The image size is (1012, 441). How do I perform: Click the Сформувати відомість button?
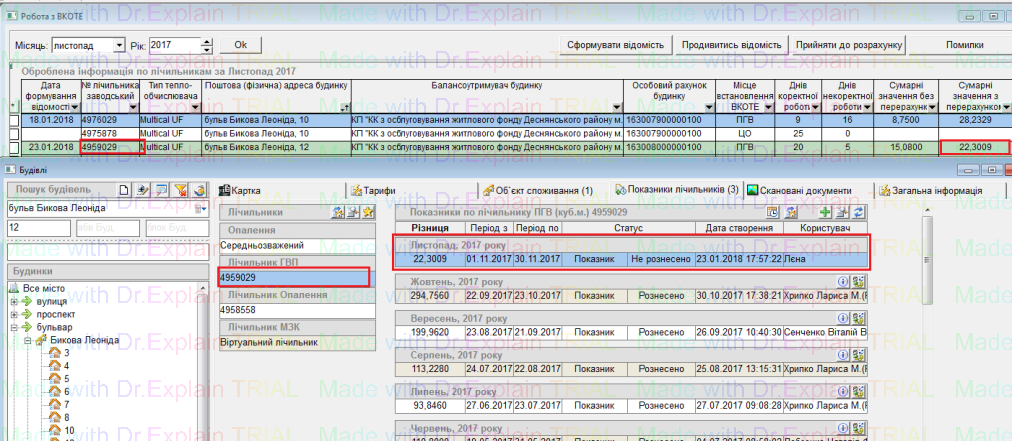click(615, 45)
